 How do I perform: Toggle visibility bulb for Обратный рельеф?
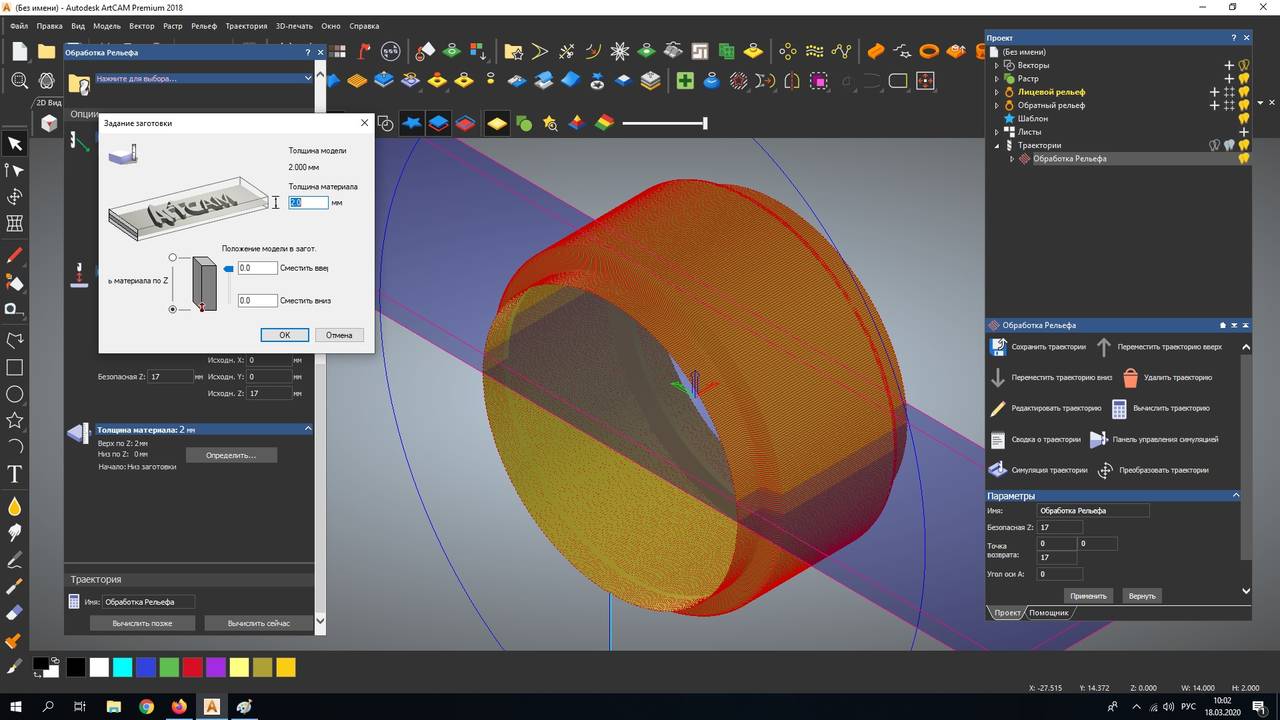(x=1244, y=105)
